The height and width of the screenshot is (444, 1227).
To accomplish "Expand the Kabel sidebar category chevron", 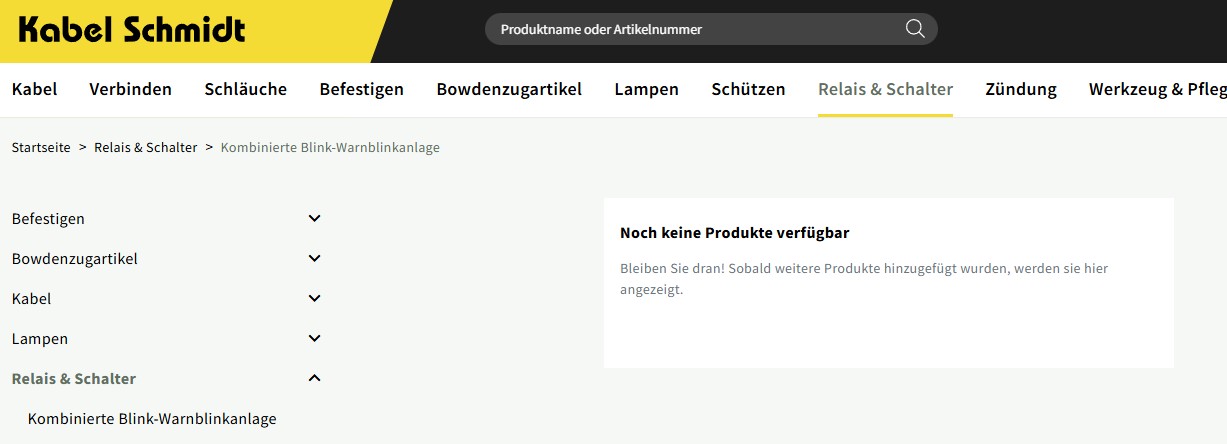I will point(314,298).
